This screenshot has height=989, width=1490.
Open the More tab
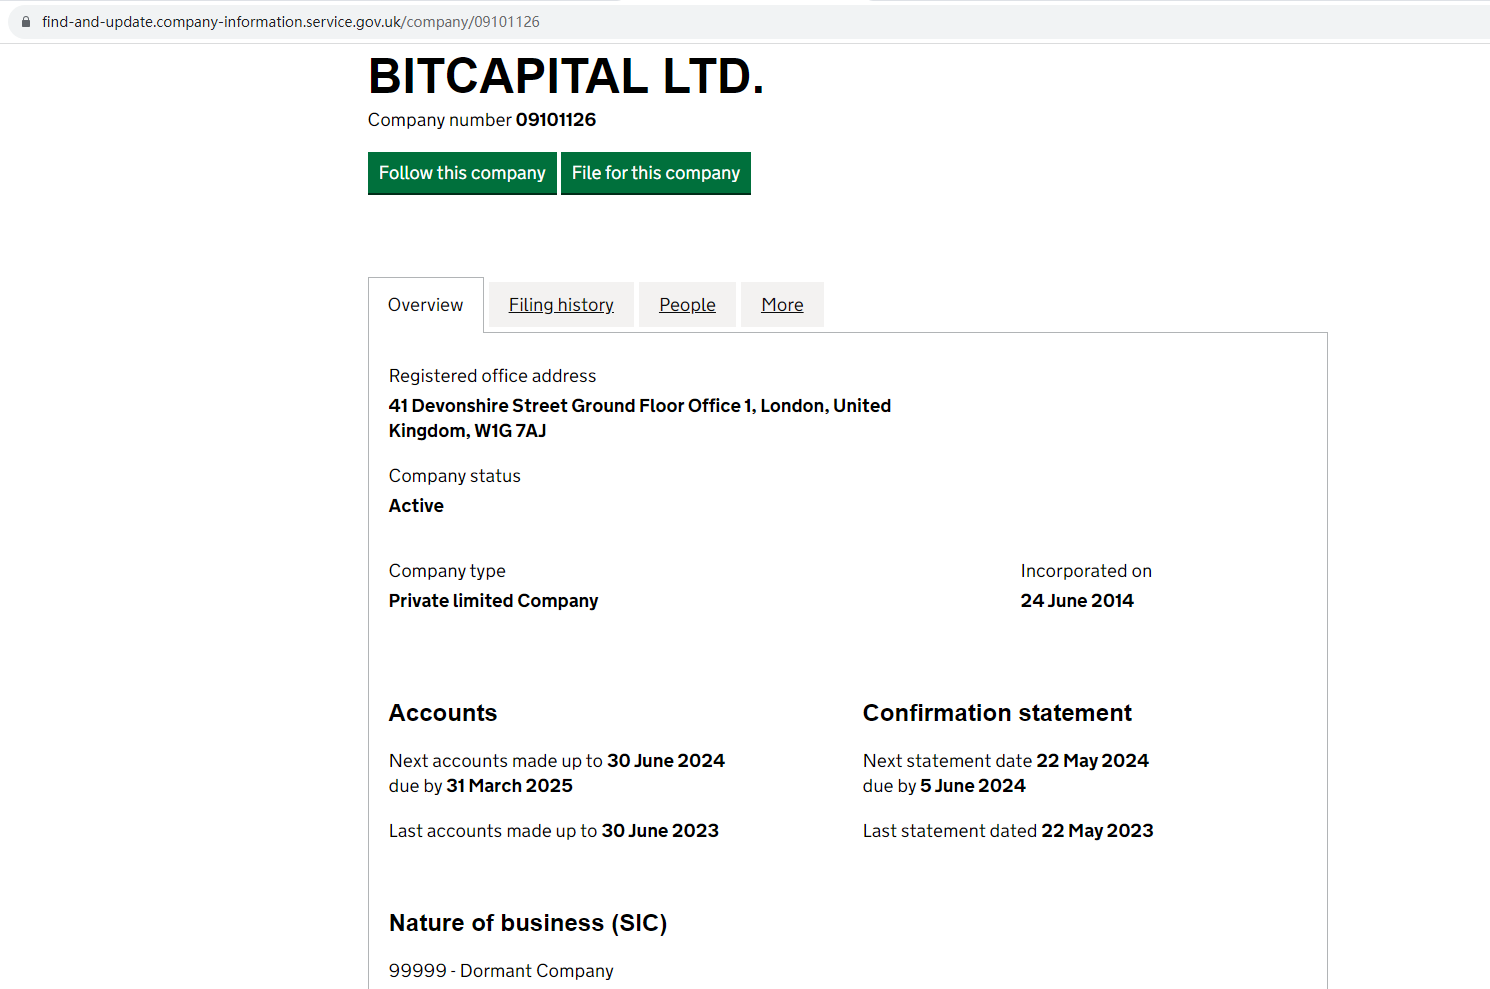(x=782, y=305)
